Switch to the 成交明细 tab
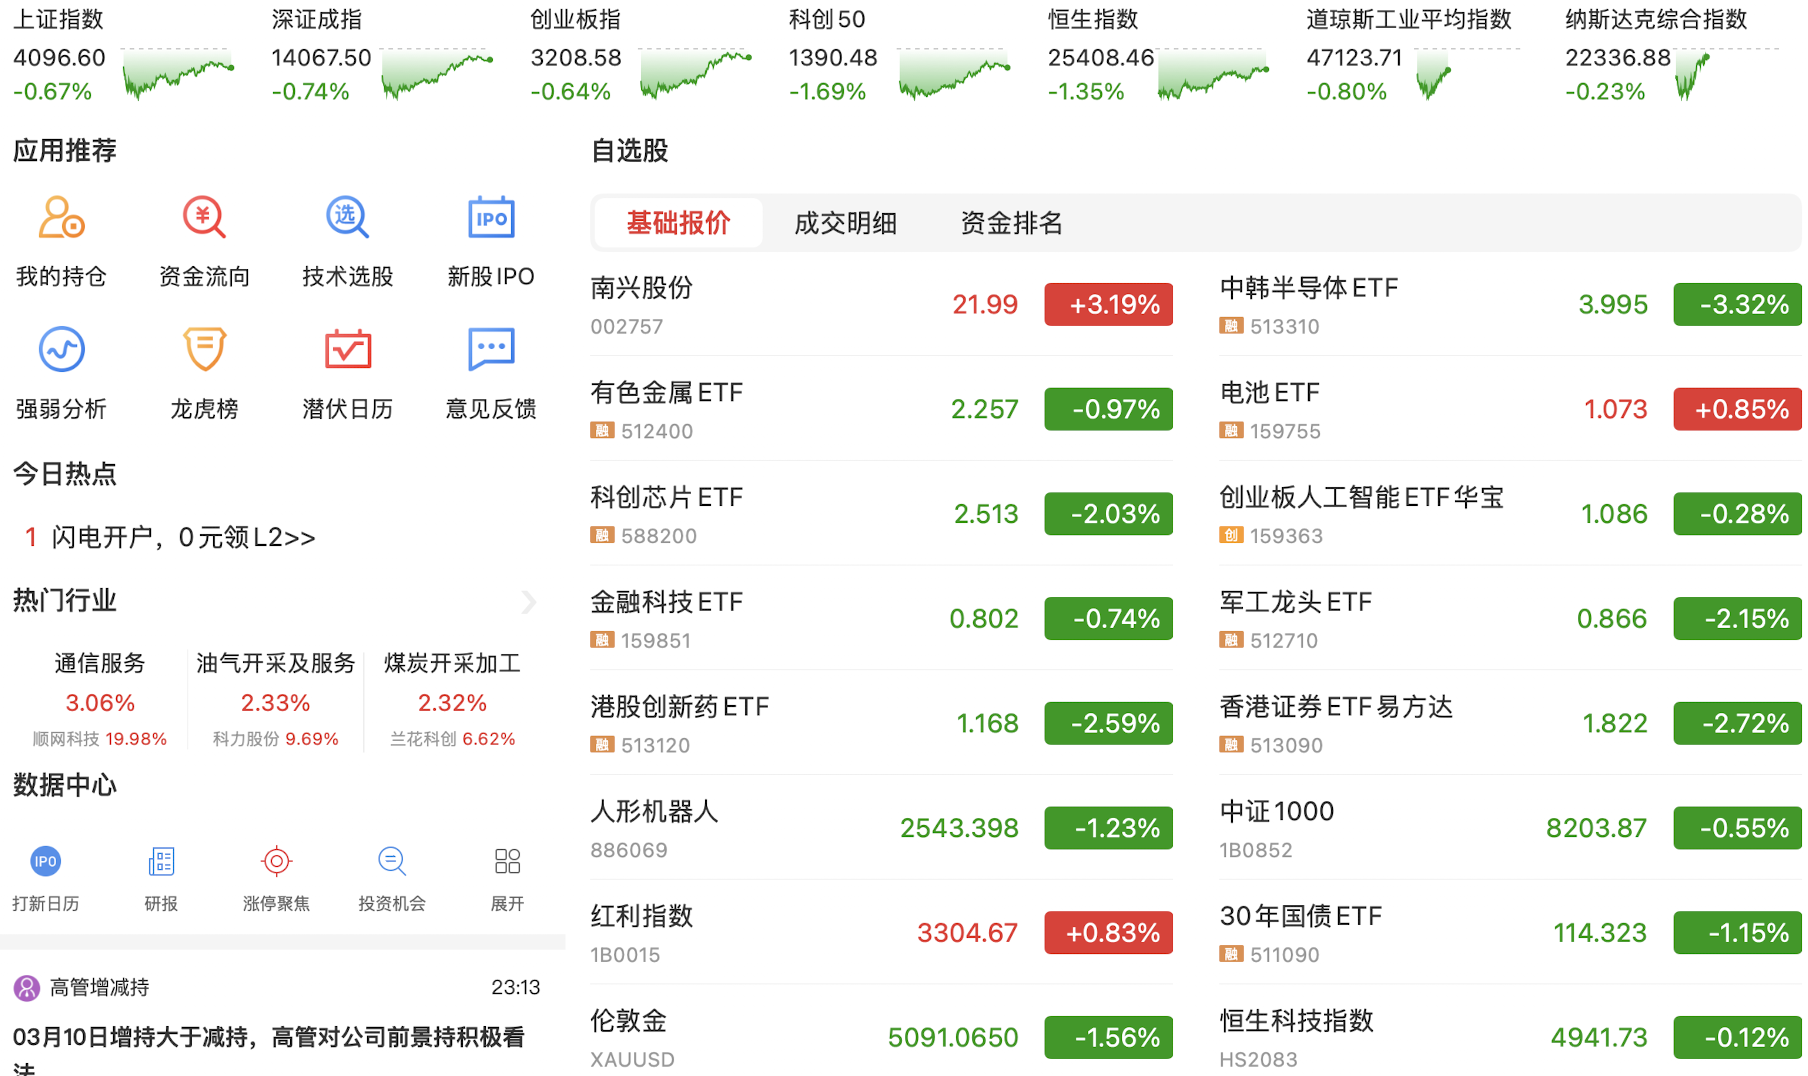 (845, 223)
